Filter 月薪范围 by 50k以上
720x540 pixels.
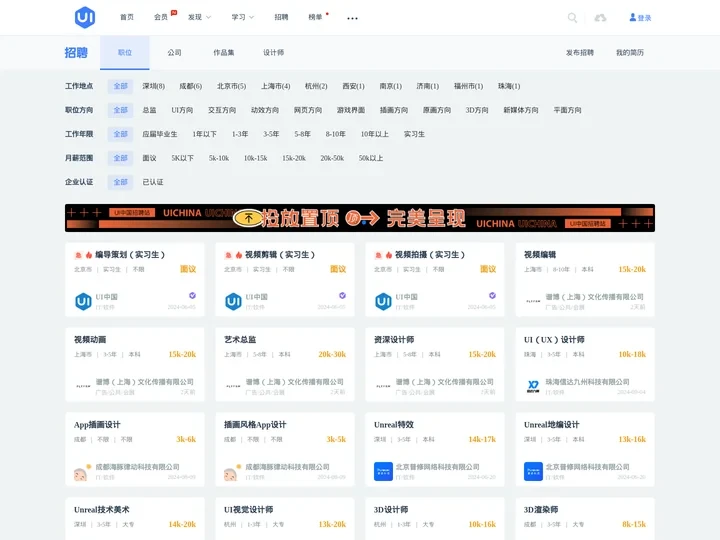(x=371, y=158)
